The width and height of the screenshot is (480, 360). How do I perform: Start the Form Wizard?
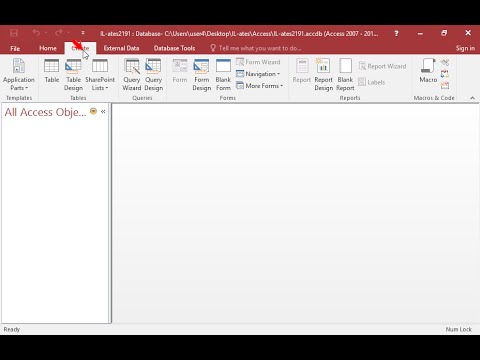tap(258, 62)
